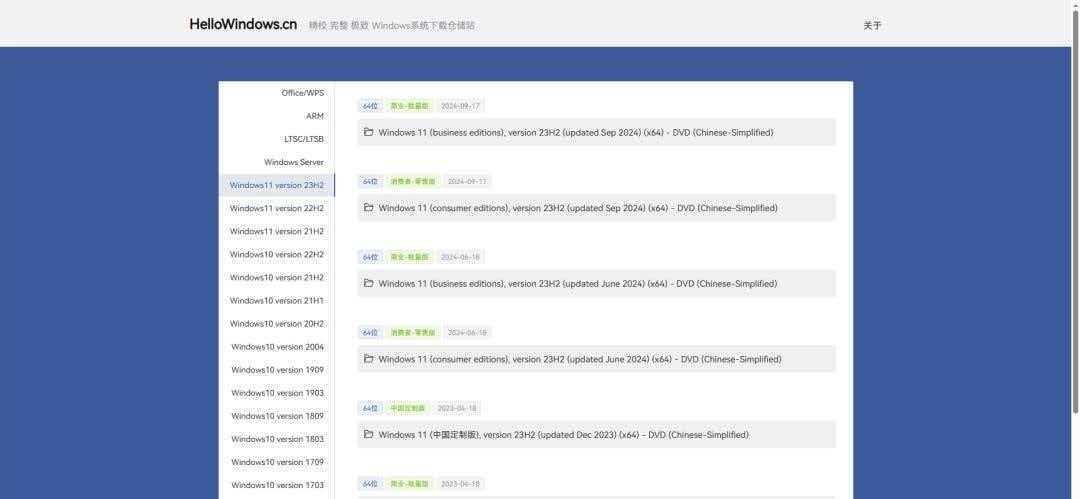
Task: Select Windows11 version 22H2 in sidebar
Action: click(276, 208)
